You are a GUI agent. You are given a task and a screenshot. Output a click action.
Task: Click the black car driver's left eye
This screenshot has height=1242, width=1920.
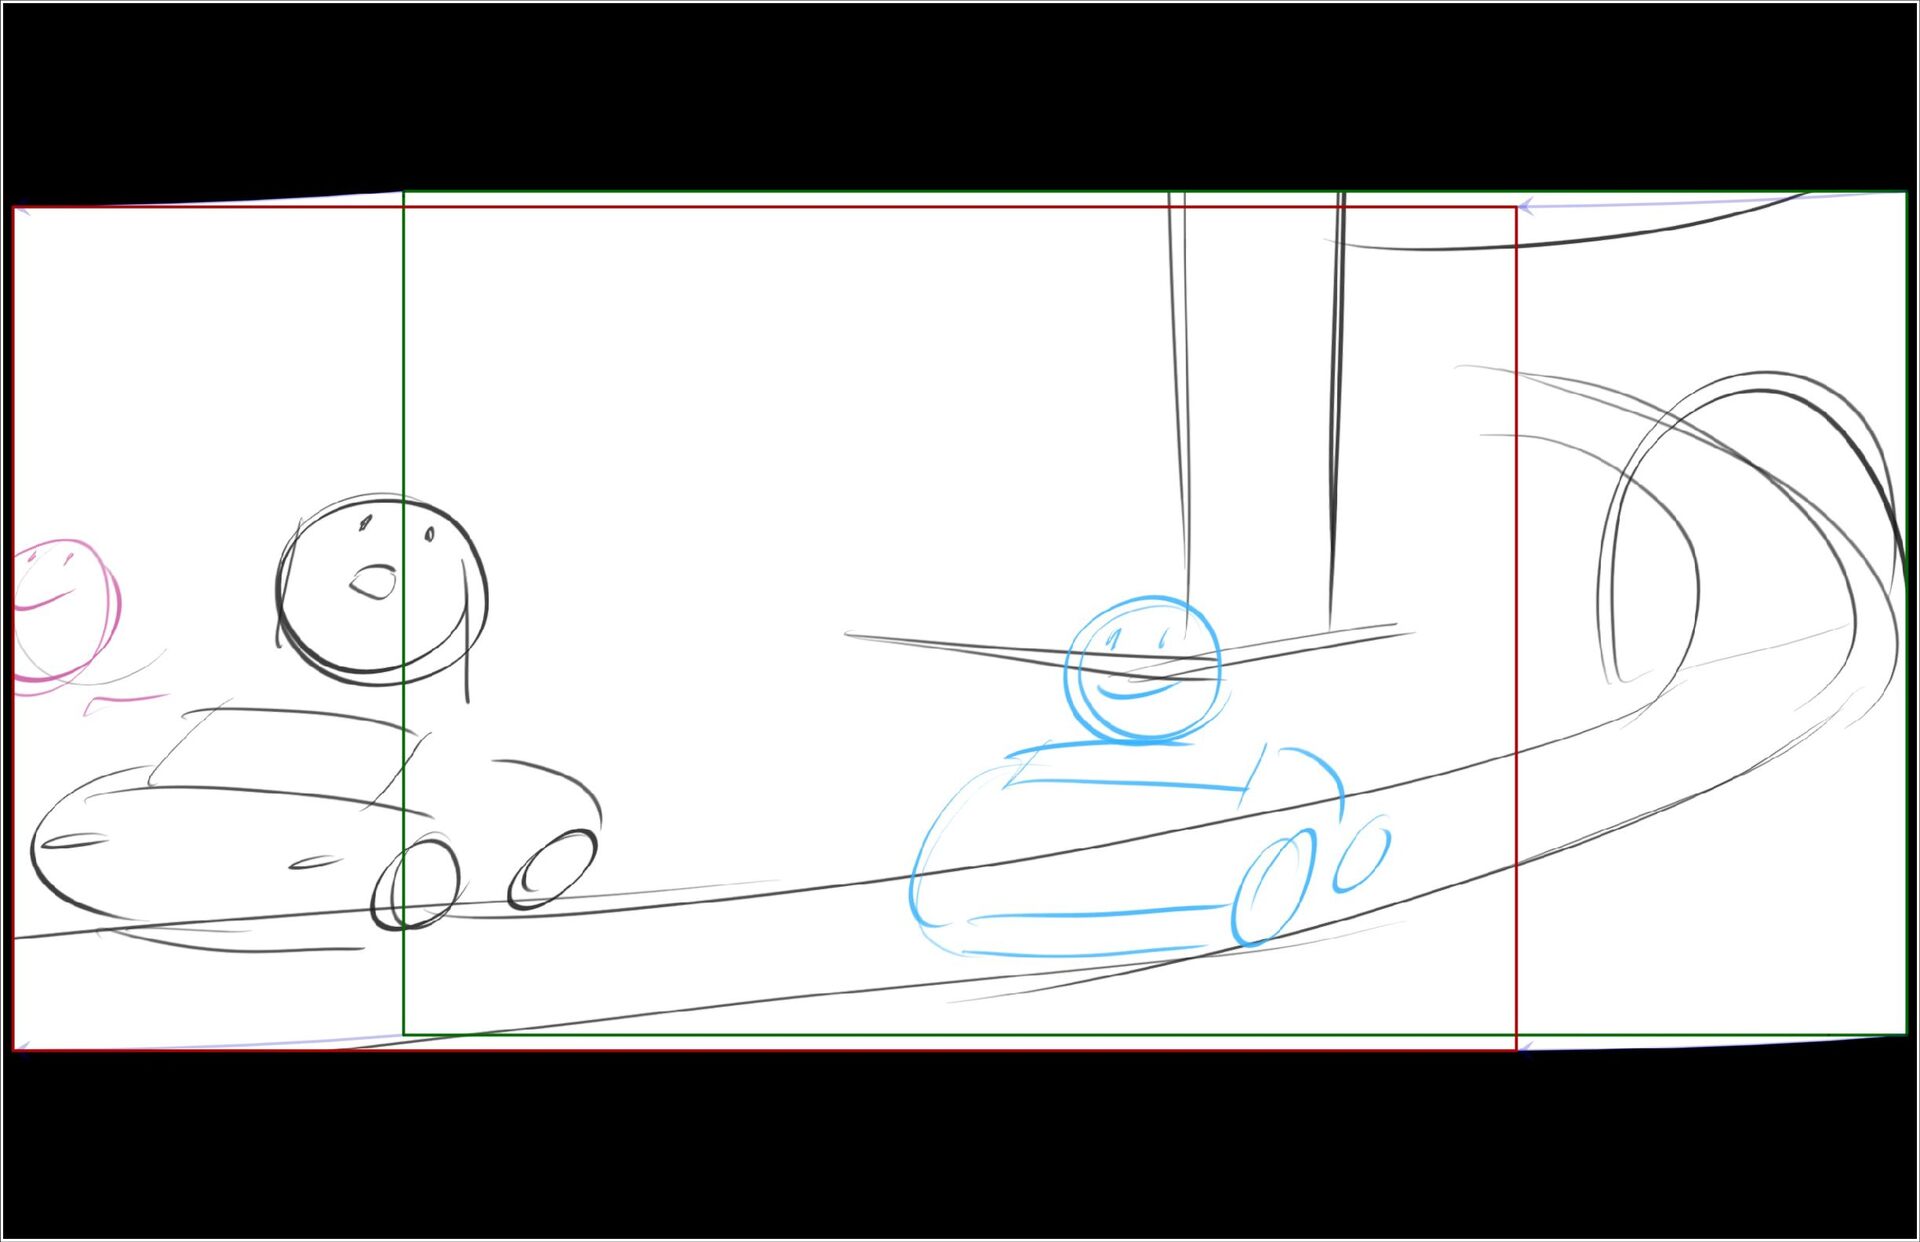(366, 522)
